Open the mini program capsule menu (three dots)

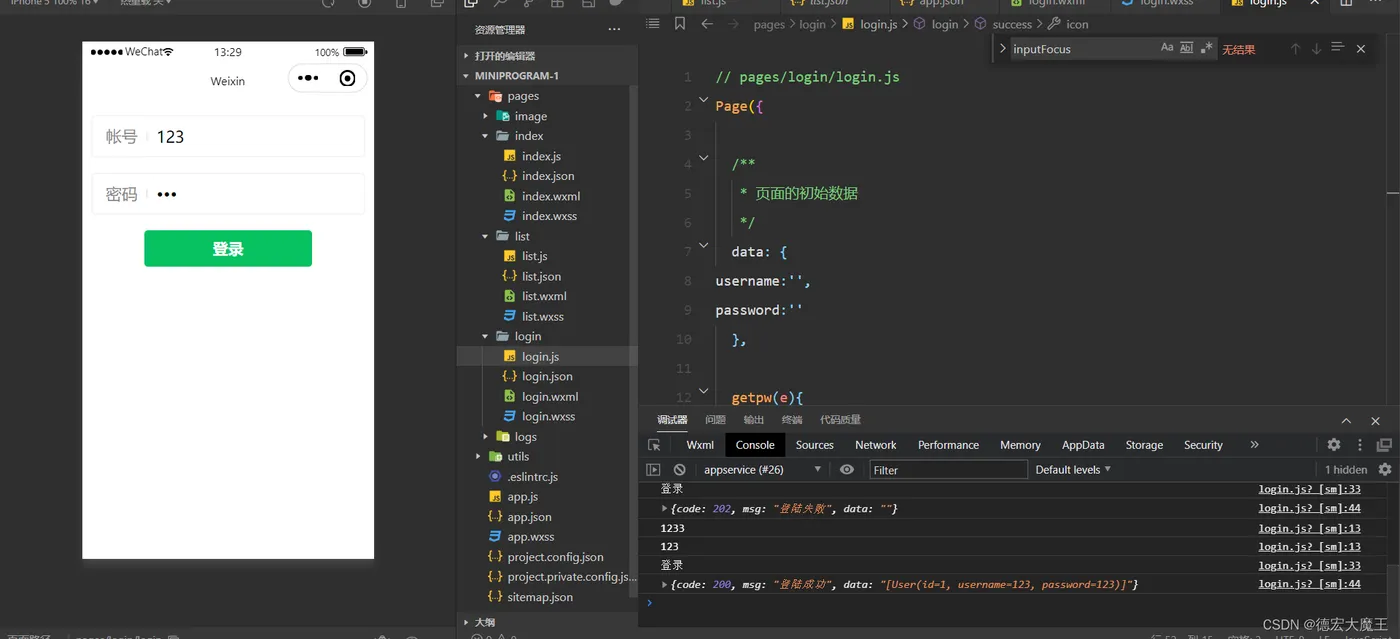tap(308, 78)
